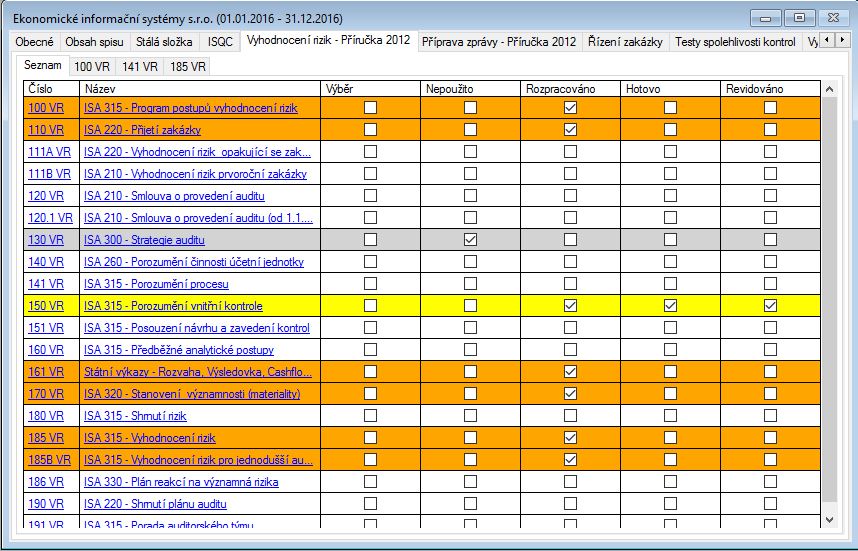This screenshot has width=858, height=551.
Task: Click the vertical scrollbar thumb of list
Action: coord(830,299)
